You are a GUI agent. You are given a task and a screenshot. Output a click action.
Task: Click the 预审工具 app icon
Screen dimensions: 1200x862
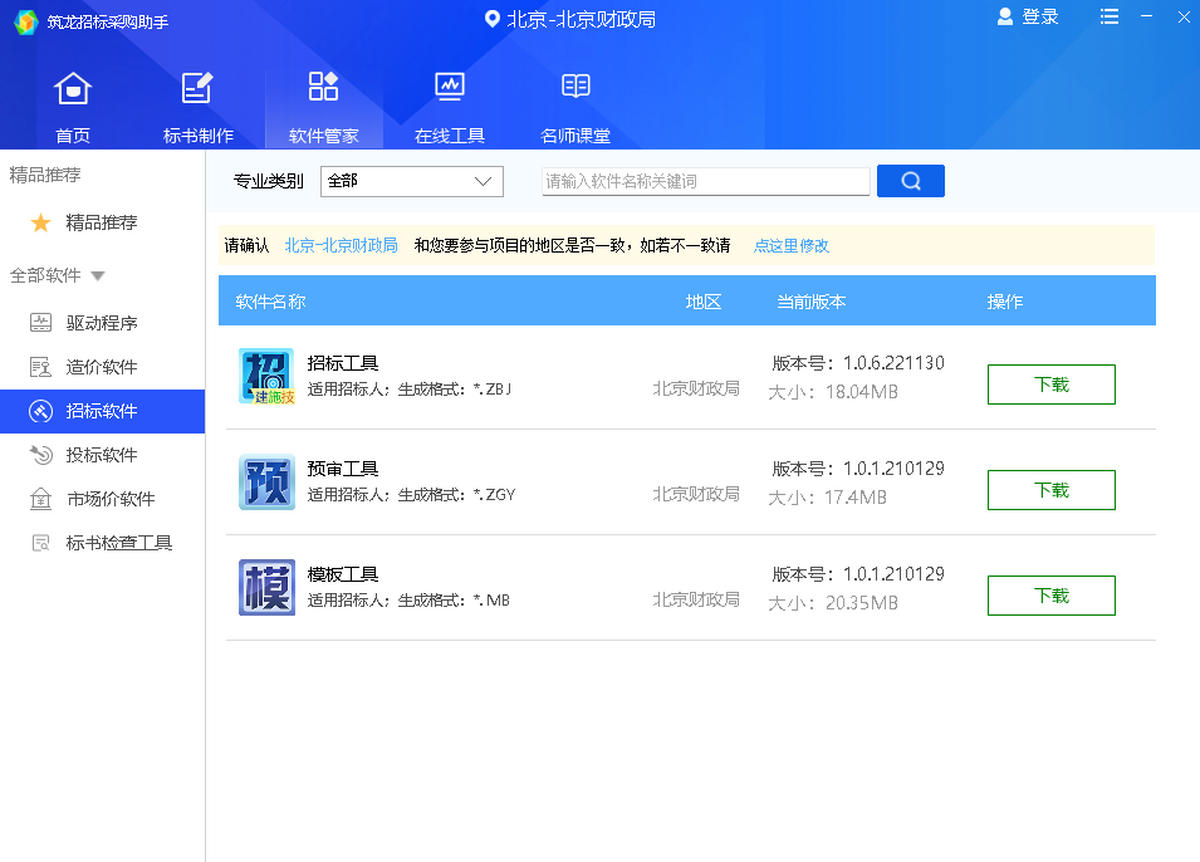(267, 482)
